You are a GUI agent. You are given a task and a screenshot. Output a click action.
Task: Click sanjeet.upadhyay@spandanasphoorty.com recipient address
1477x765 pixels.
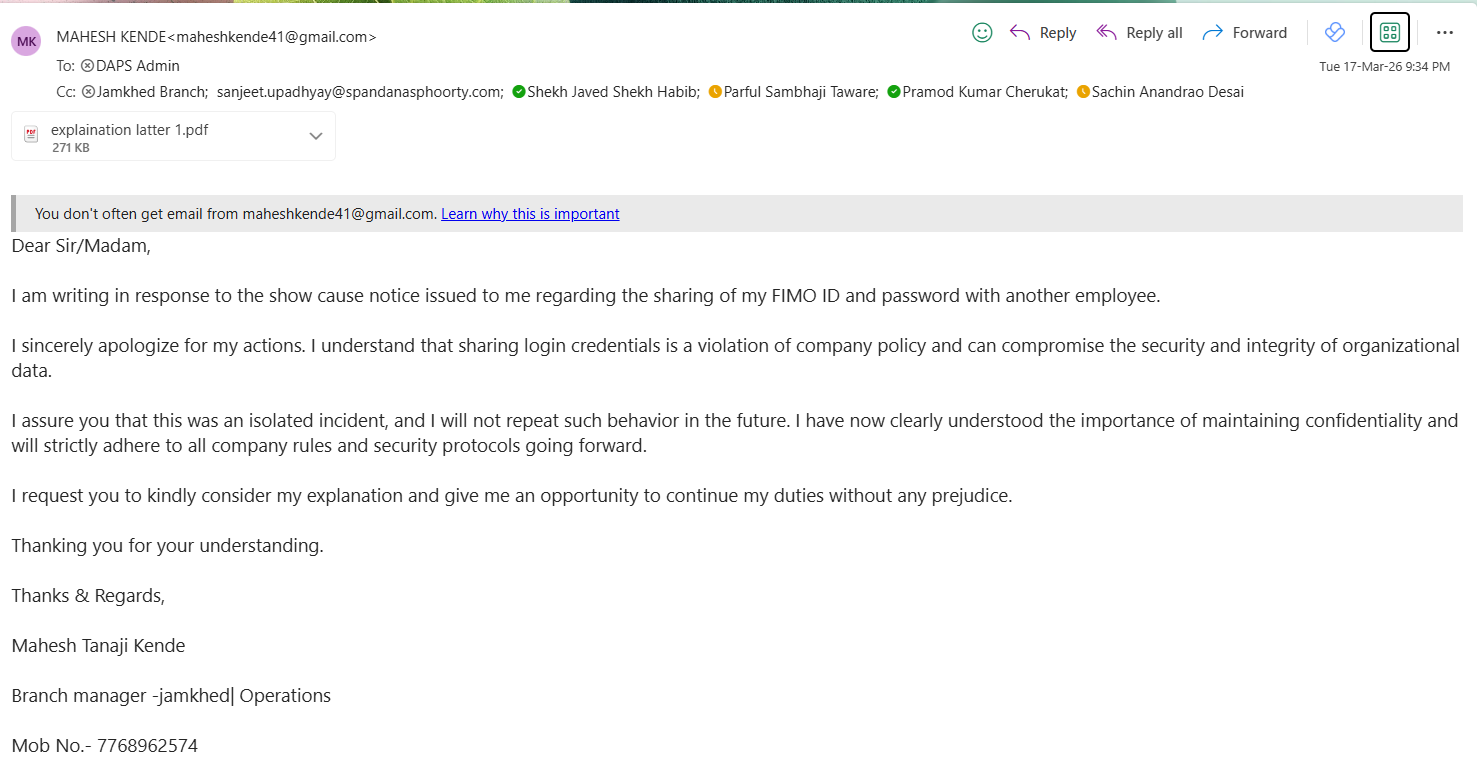pyautogui.click(x=359, y=92)
